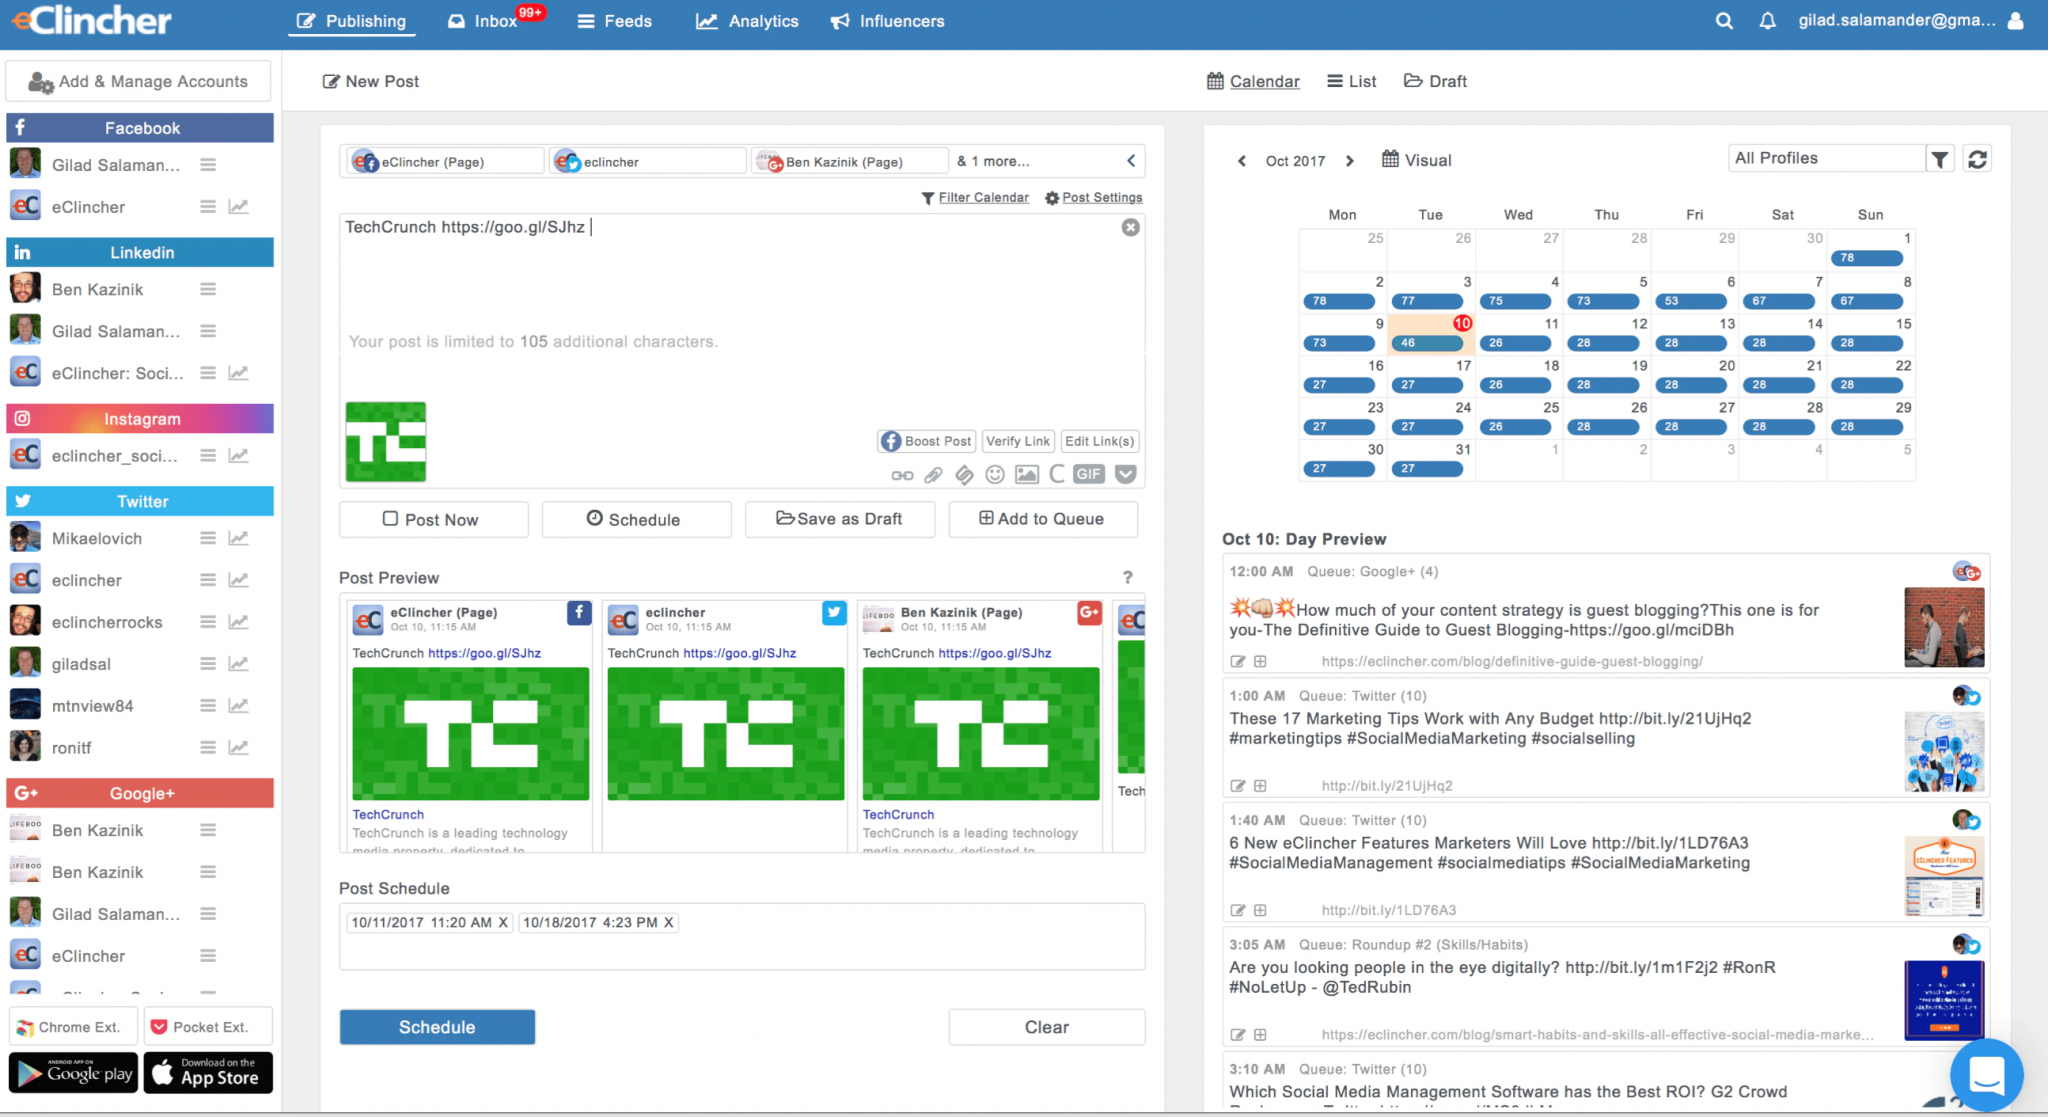The image size is (2048, 1117).
Task: Click the refresh calendar icon
Action: [x=1977, y=159]
